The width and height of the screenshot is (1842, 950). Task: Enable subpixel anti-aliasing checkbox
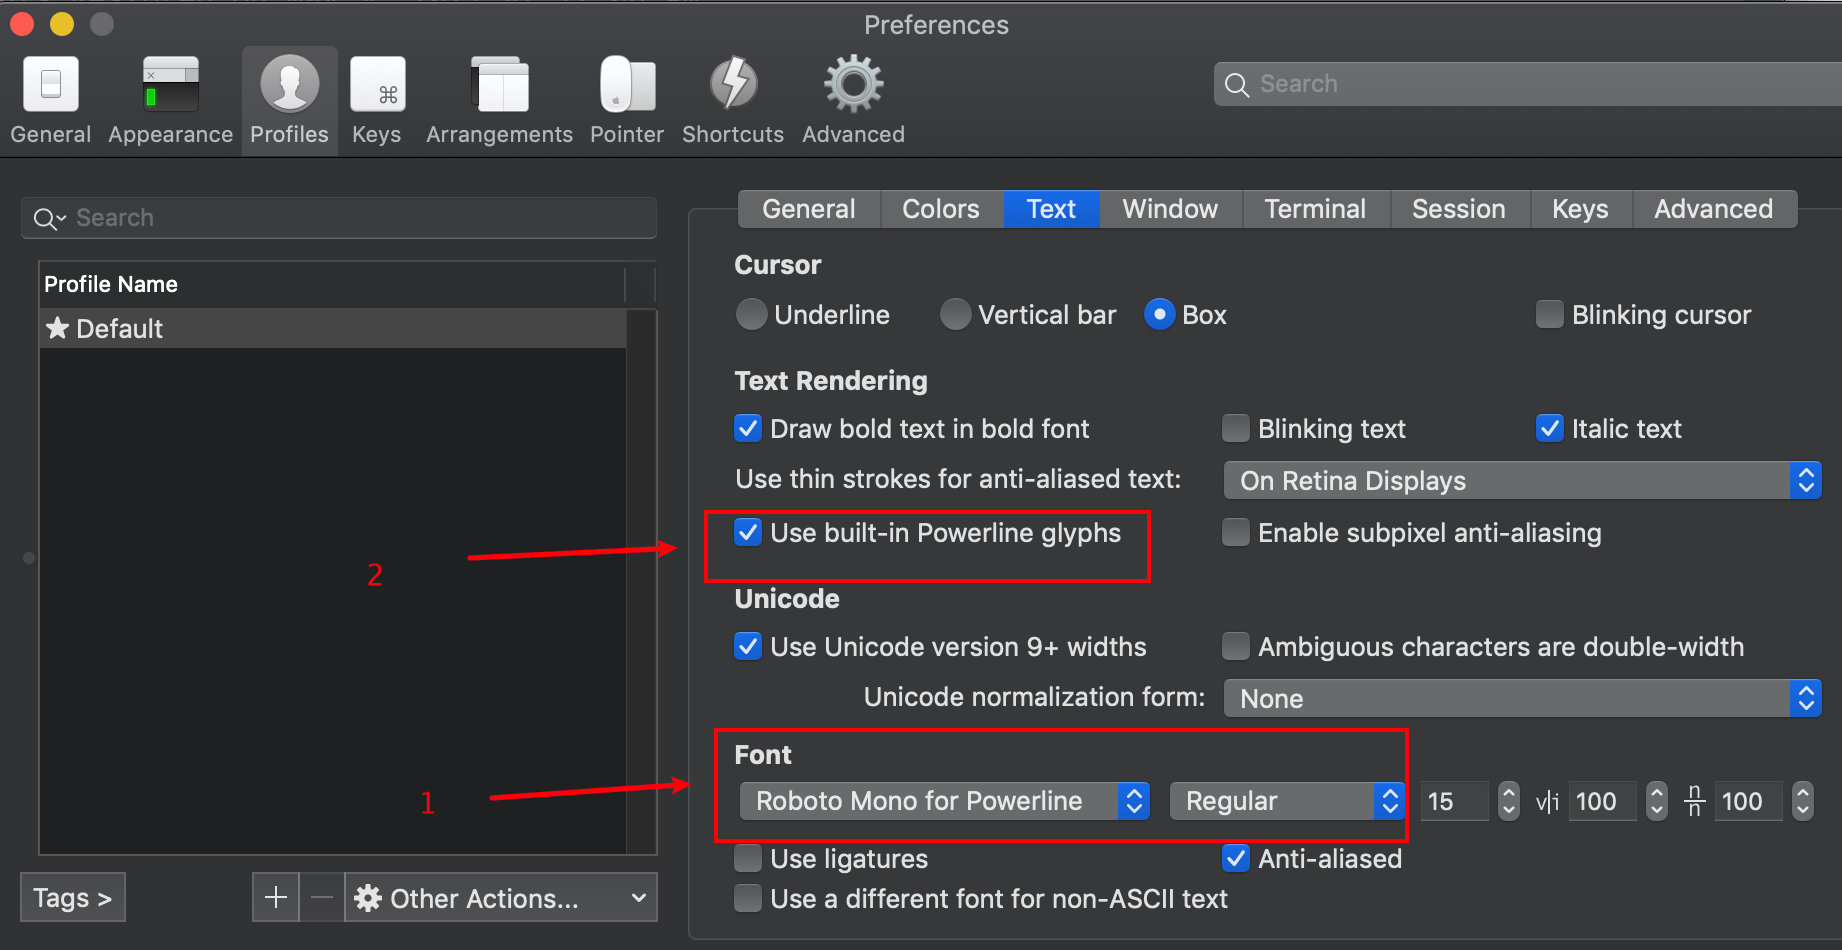pyautogui.click(x=1236, y=533)
